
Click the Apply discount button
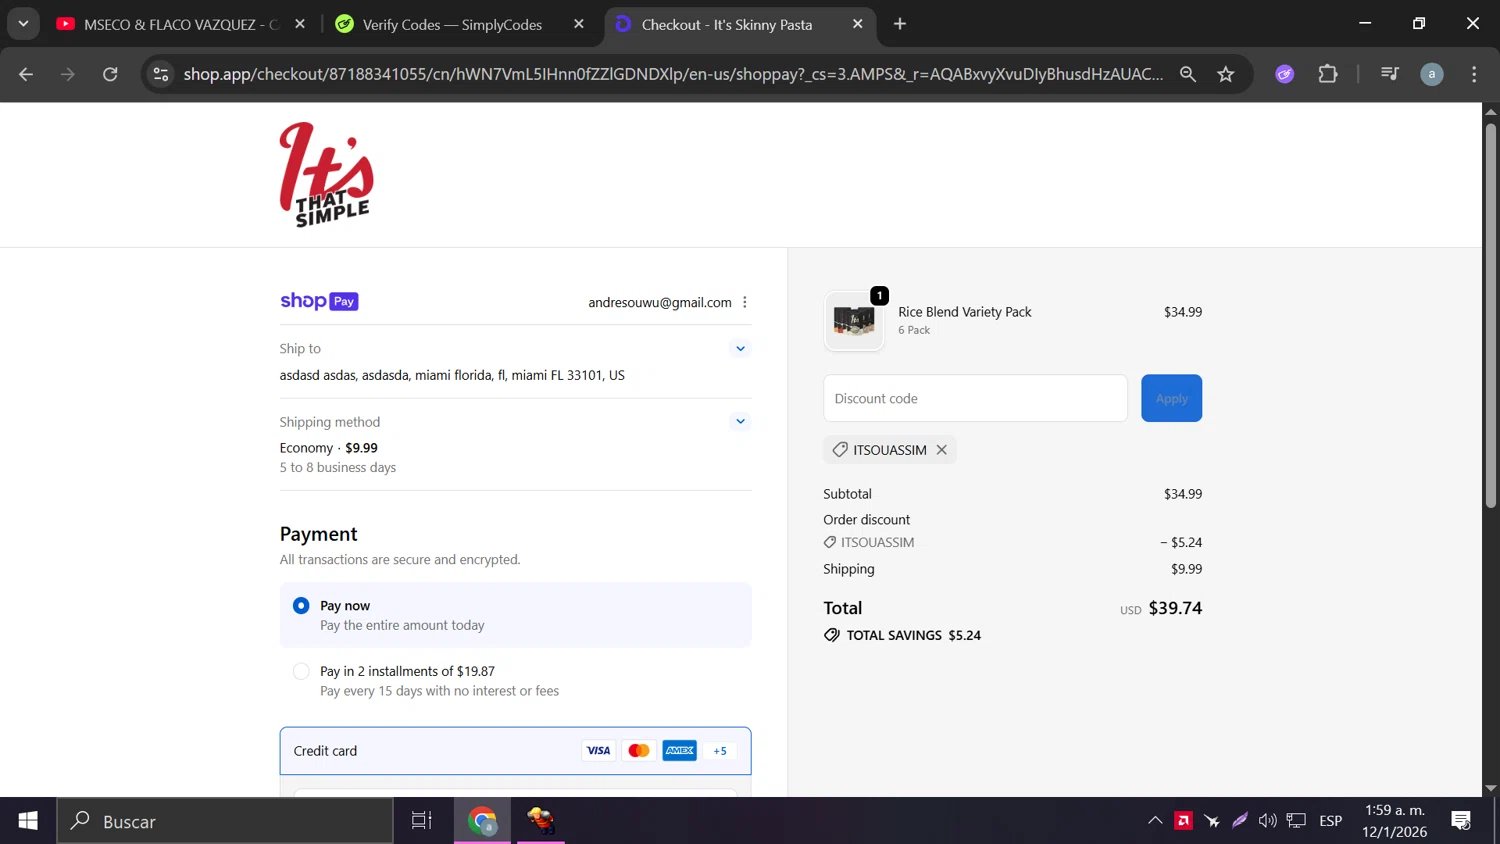(1171, 398)
